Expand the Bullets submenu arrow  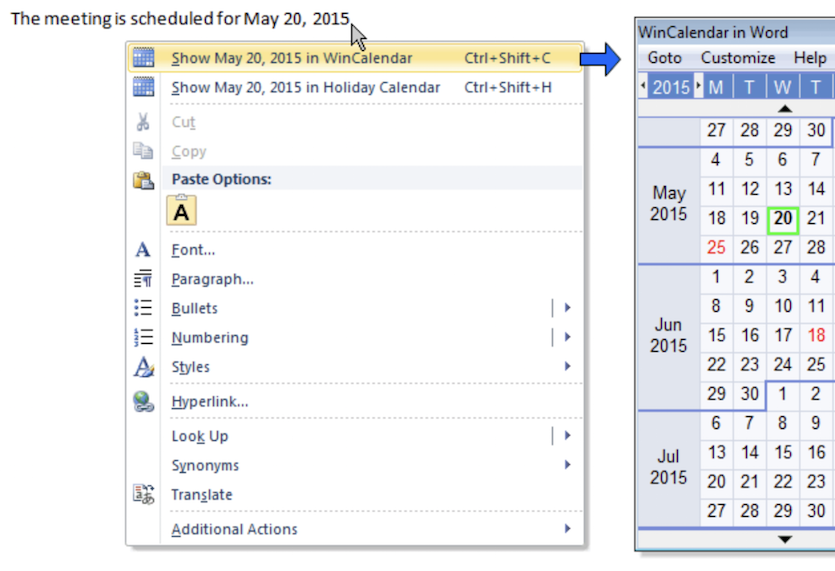point(568,308)
